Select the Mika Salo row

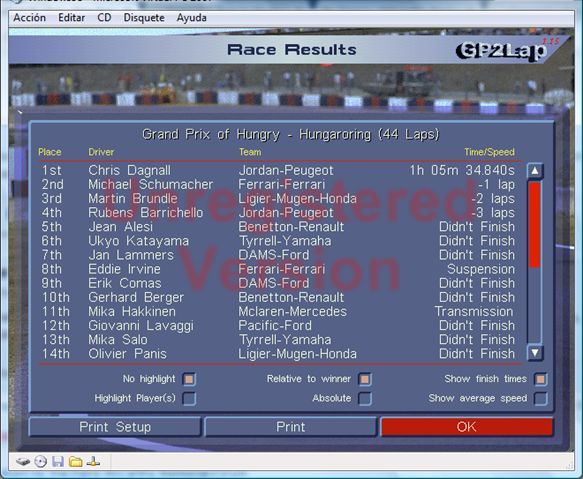pyautogui.click(x=278, y=340)
